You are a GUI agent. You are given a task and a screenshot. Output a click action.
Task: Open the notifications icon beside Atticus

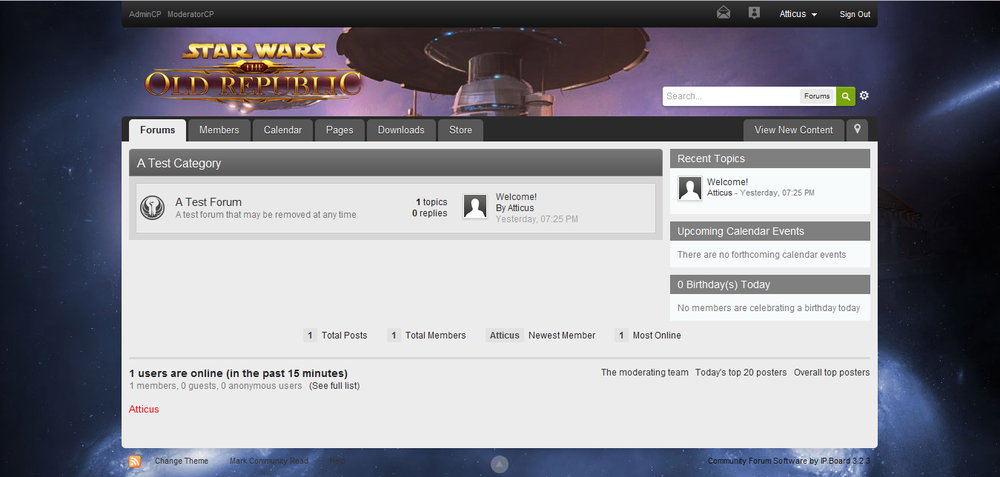754,13
